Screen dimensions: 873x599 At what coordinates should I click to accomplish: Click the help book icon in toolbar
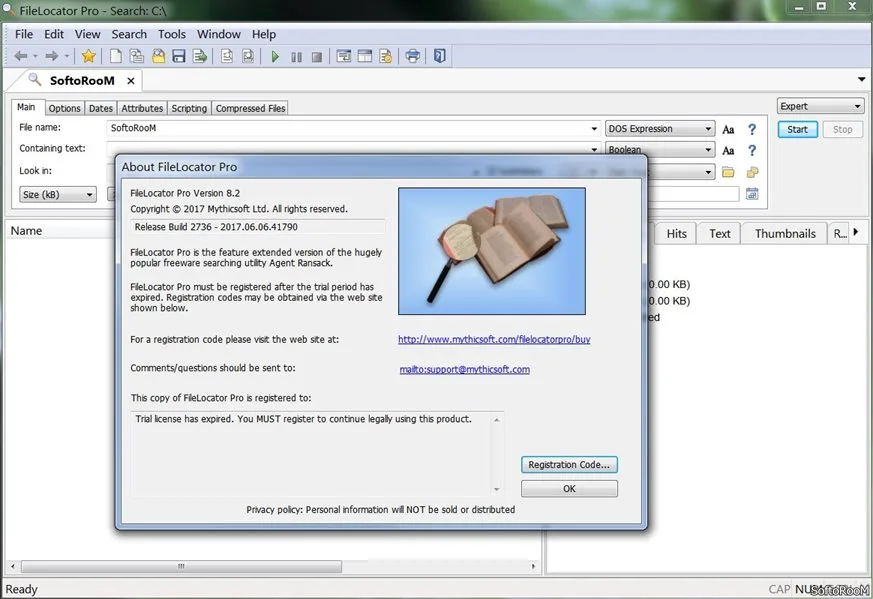click(439, 56)
